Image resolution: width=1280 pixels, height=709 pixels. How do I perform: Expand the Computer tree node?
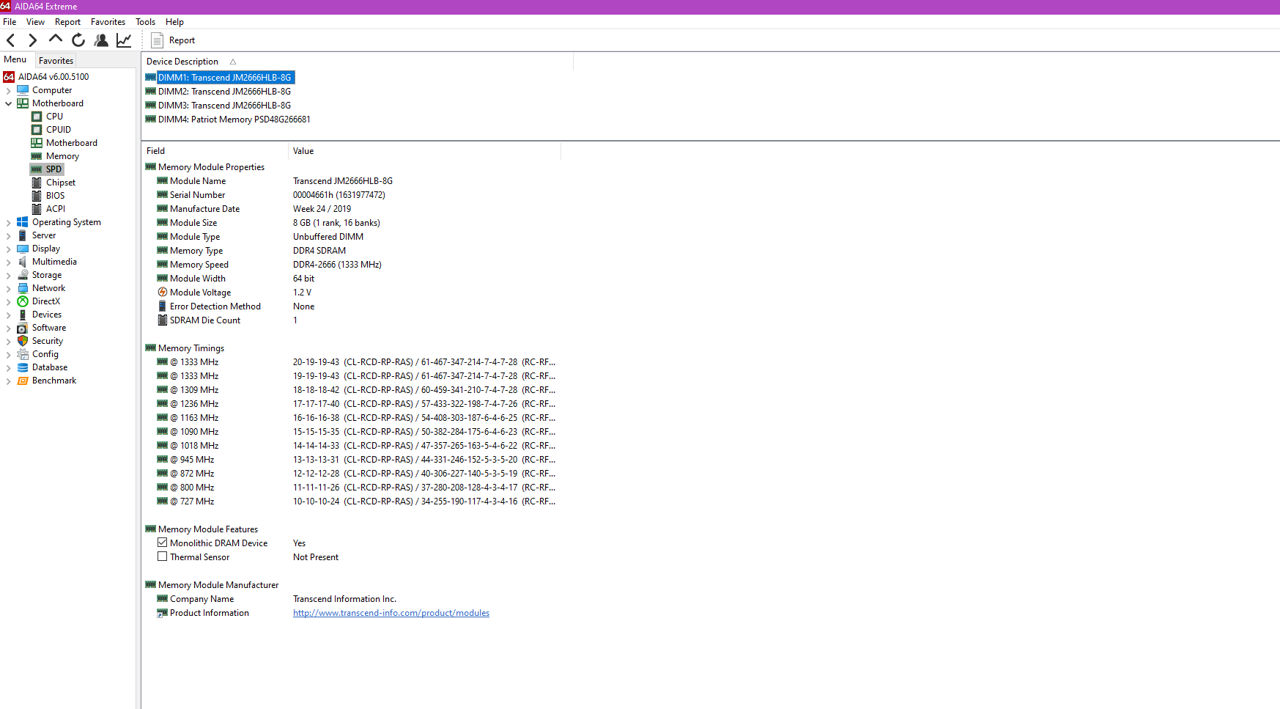8,90
